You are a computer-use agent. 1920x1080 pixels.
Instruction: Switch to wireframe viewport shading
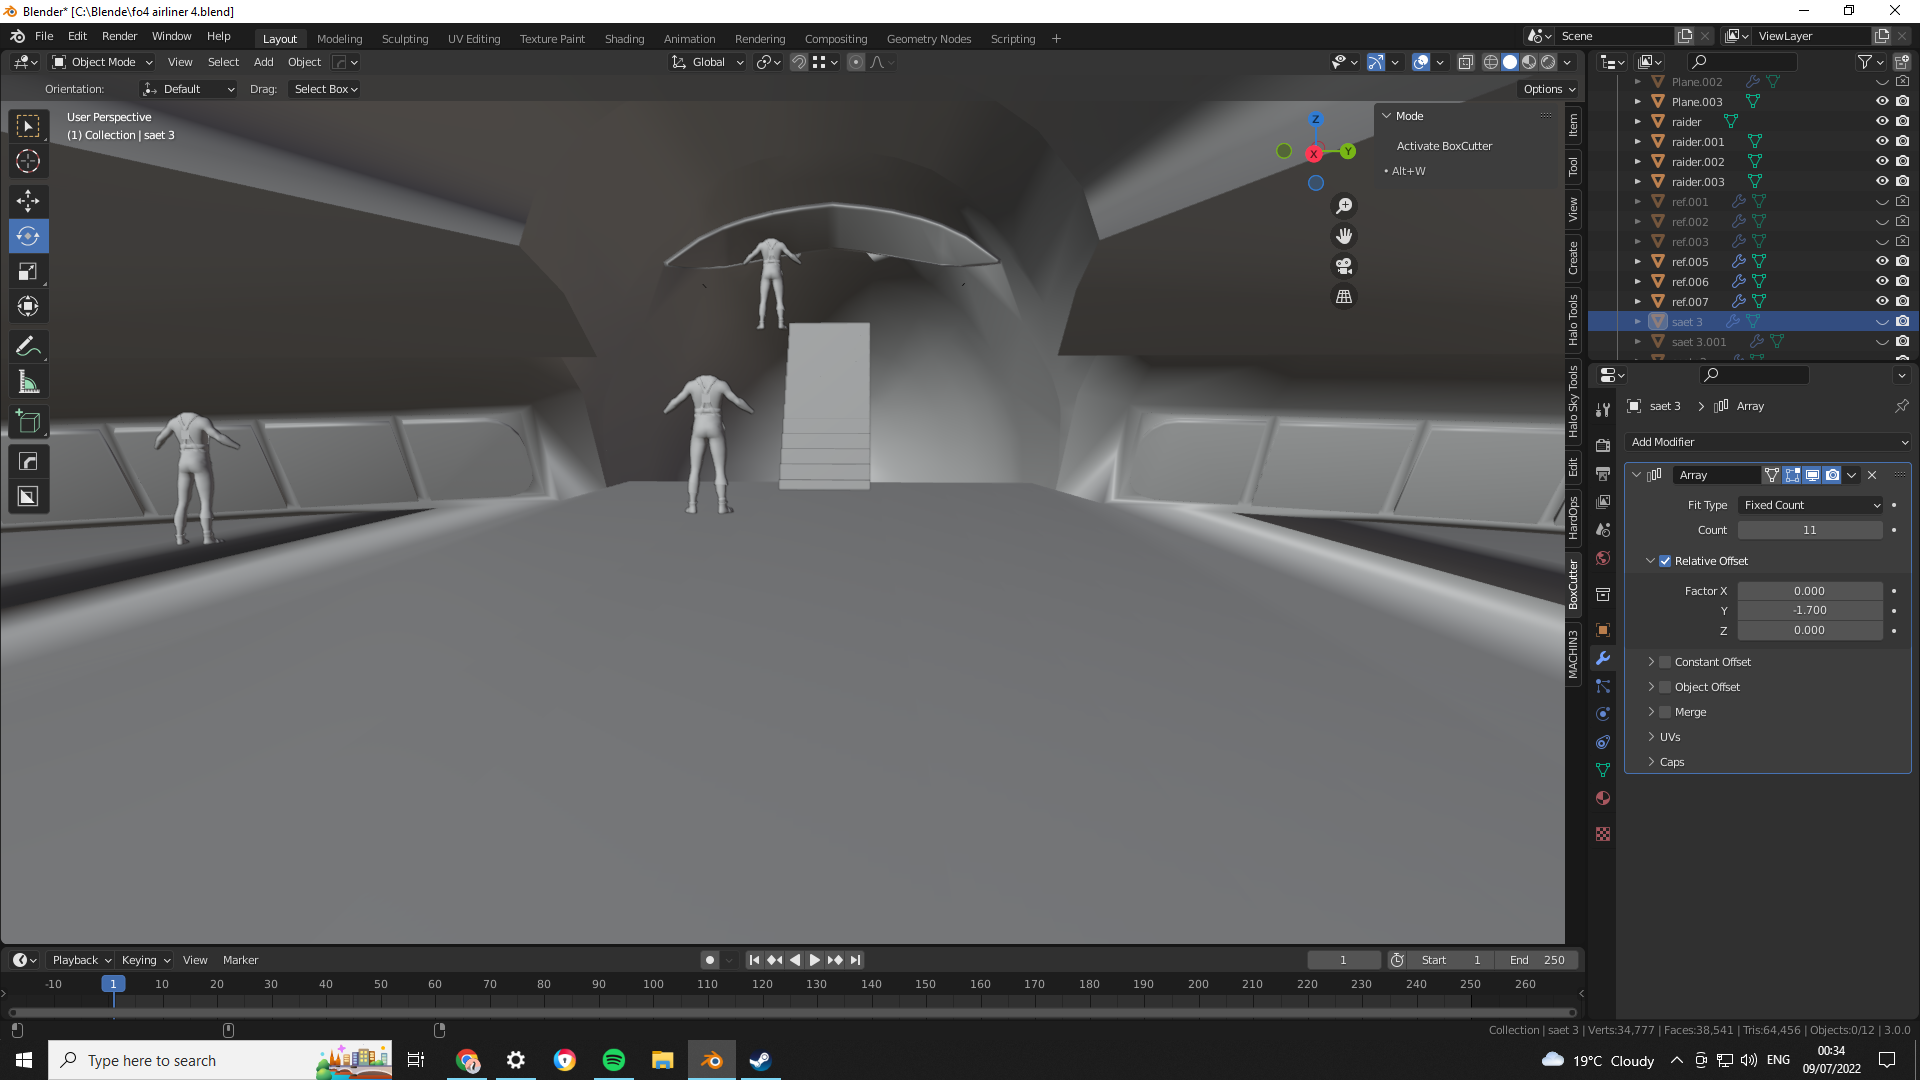[1491, 62]
